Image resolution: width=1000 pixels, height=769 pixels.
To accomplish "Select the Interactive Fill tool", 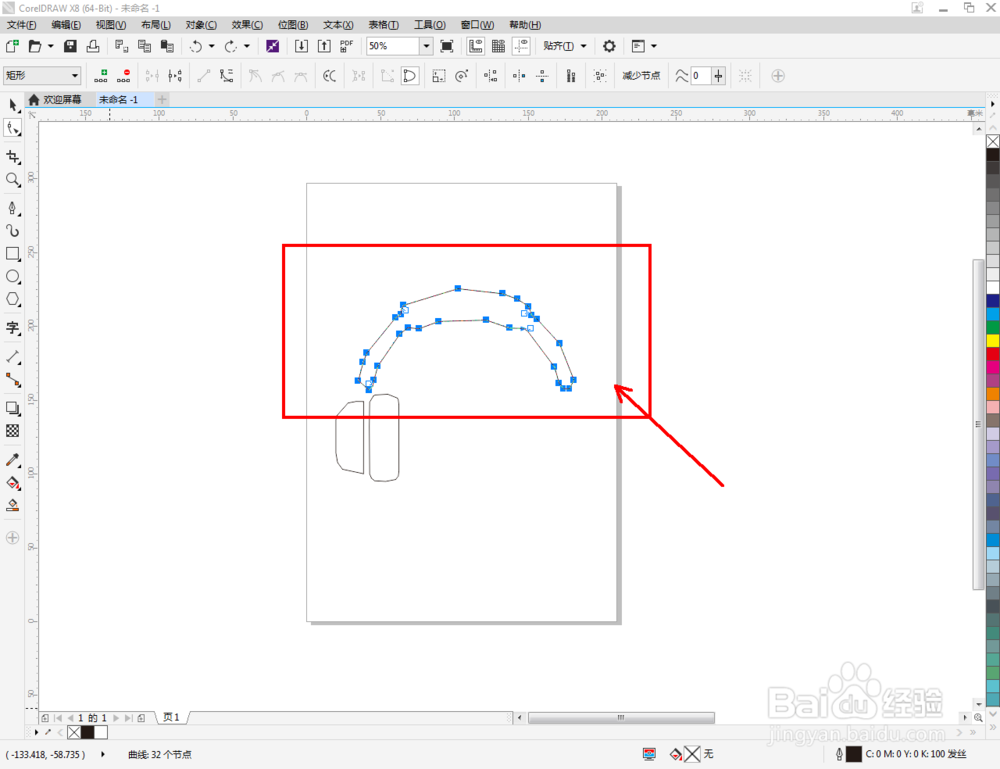I will (13, 483).
